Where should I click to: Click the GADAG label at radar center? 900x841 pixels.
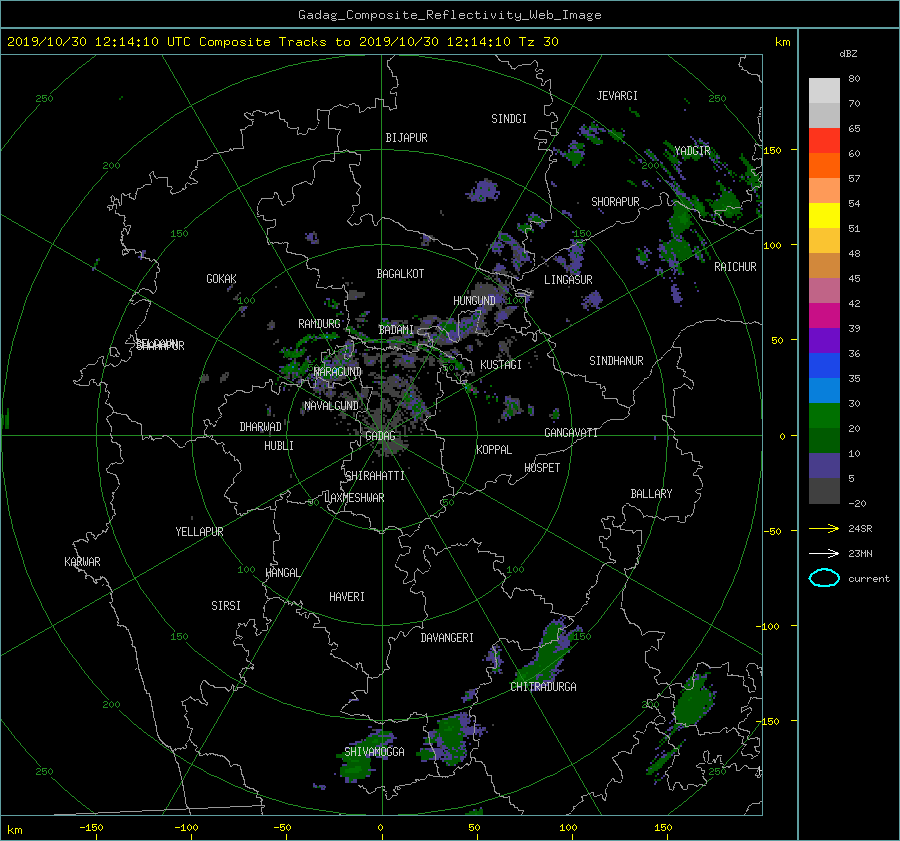[380, 436]
